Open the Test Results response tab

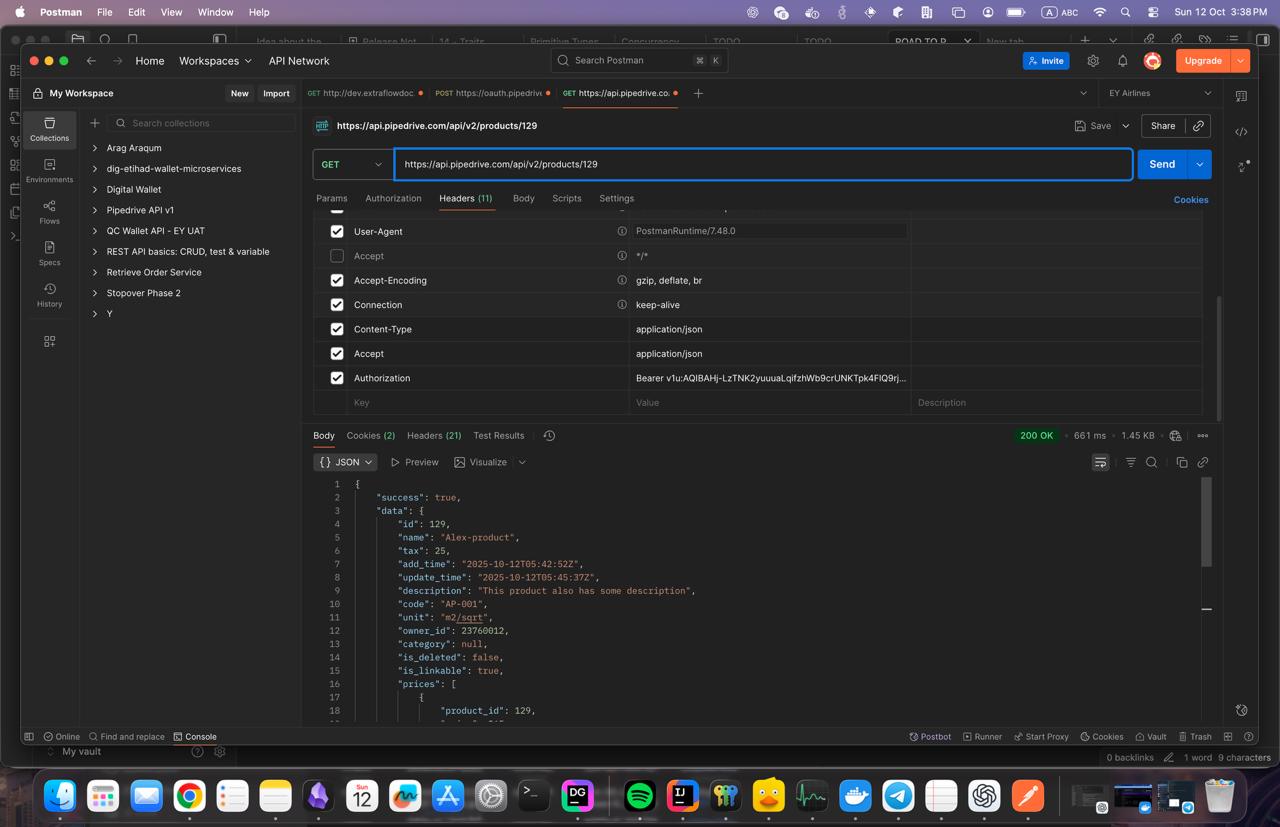(498, 435)
